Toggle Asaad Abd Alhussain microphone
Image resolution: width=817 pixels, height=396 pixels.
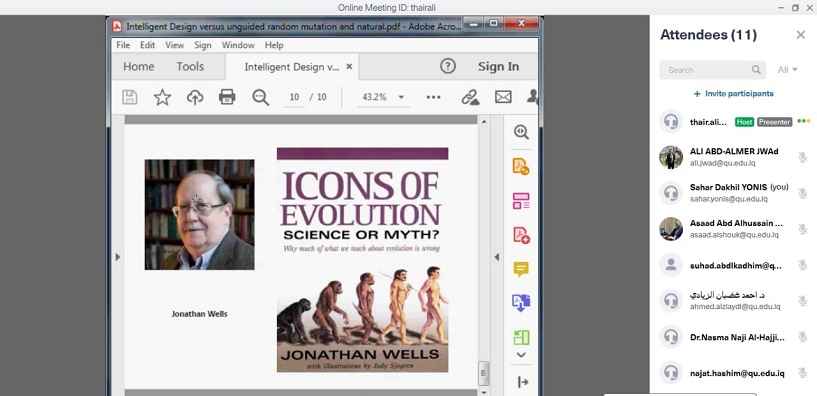[802, 229]
